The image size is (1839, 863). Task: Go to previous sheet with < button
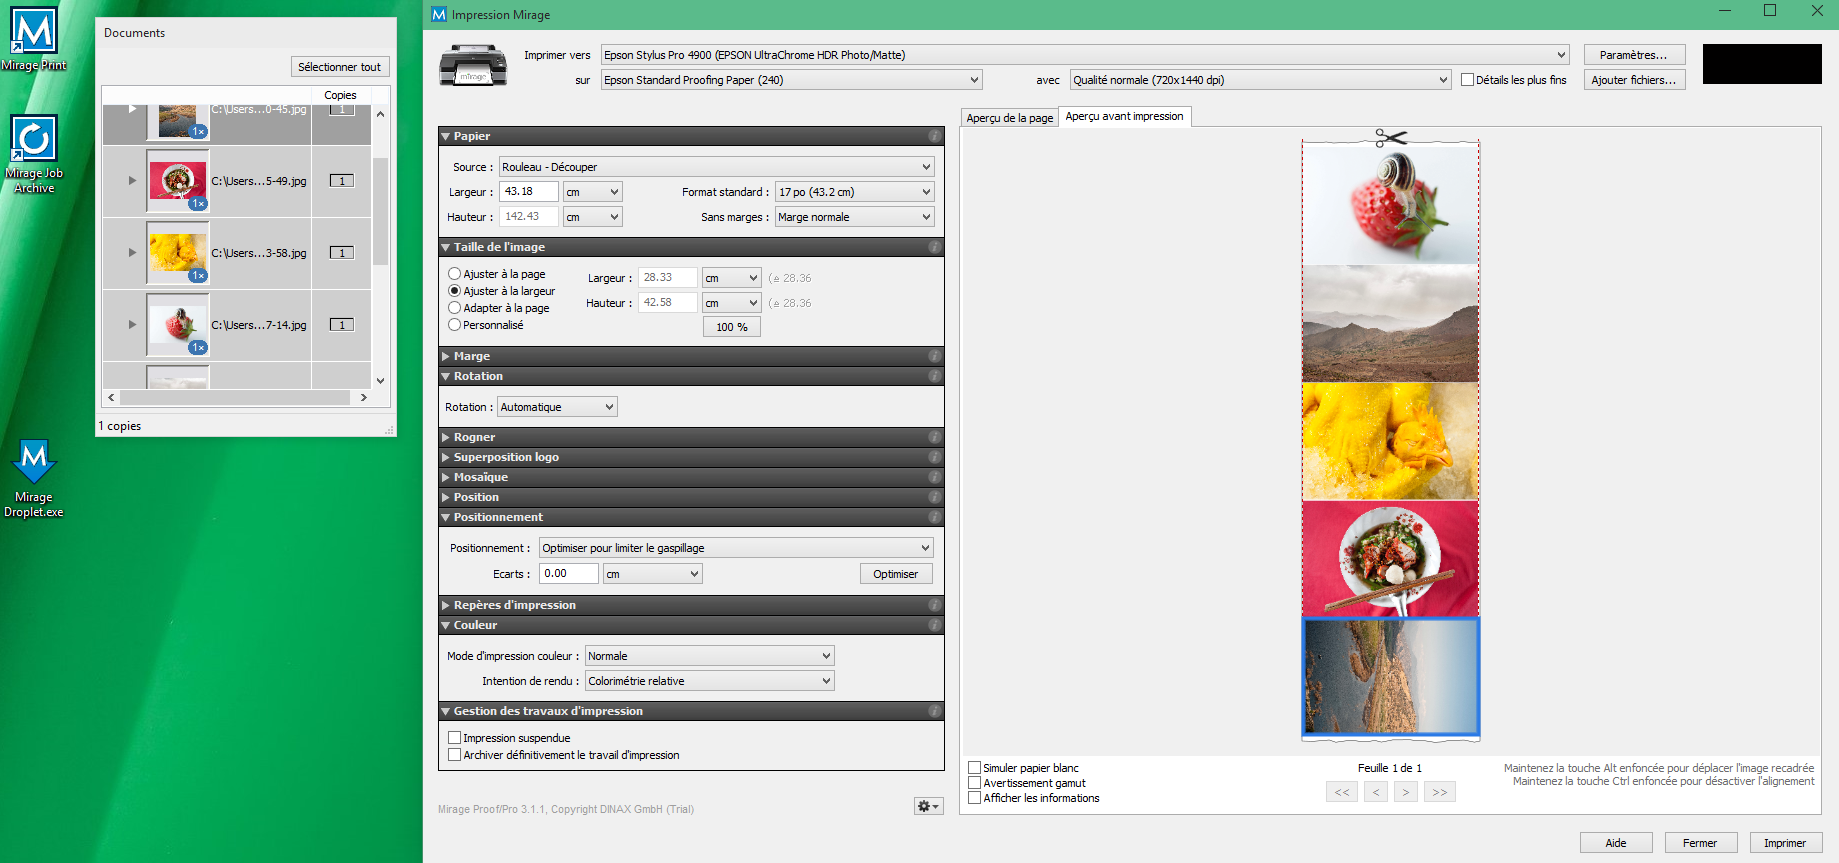click(x=1376, y=792)
